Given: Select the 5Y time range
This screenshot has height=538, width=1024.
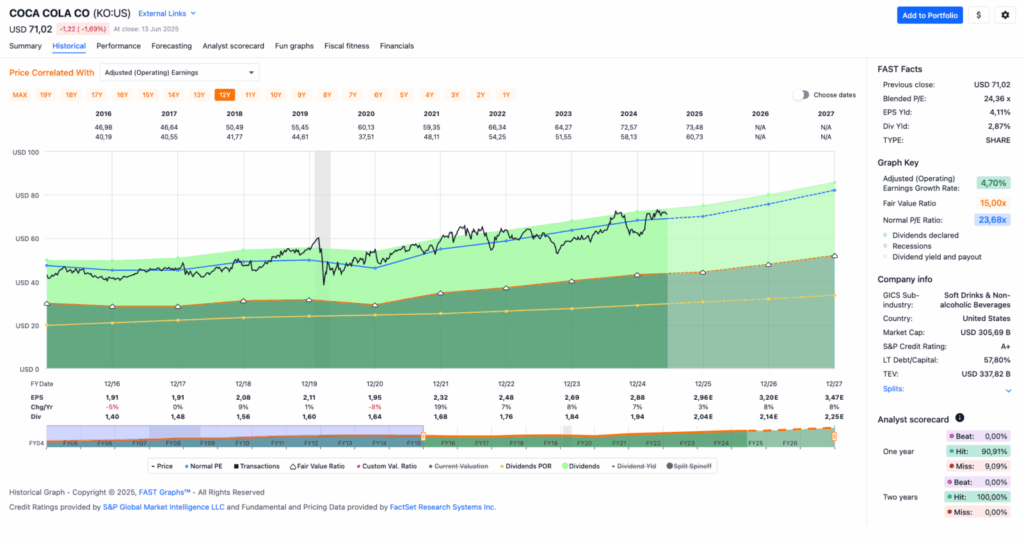Looking at the screenshot, I should (404, 95).
